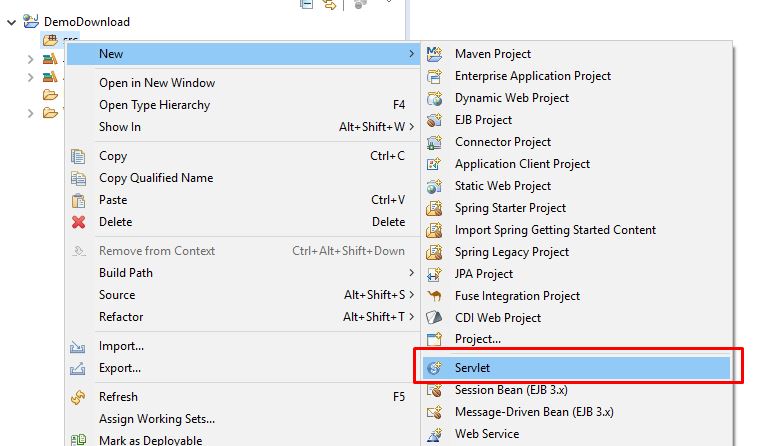Click the Maven Project icon

click(x=434, y=54)
